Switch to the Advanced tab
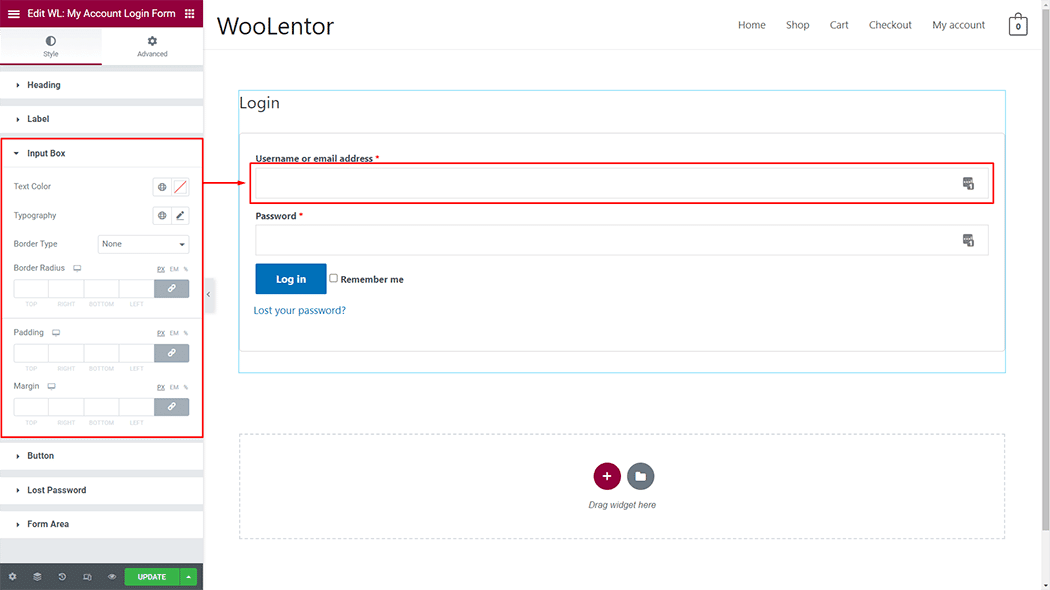The height and width of the screenshot is (590, 1050). tap(152, 46)
